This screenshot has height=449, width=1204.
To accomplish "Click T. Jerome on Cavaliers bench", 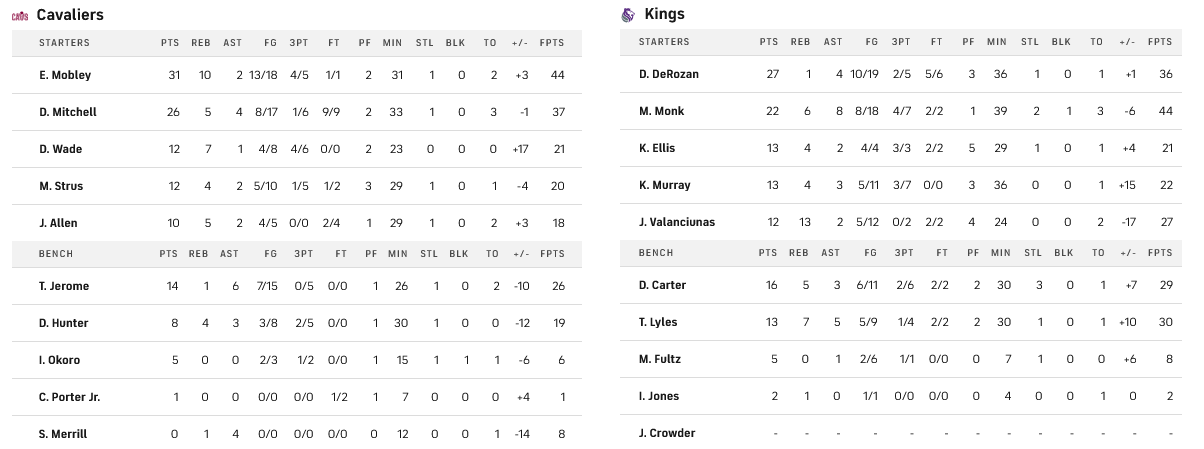I will (x=64, y=286).
